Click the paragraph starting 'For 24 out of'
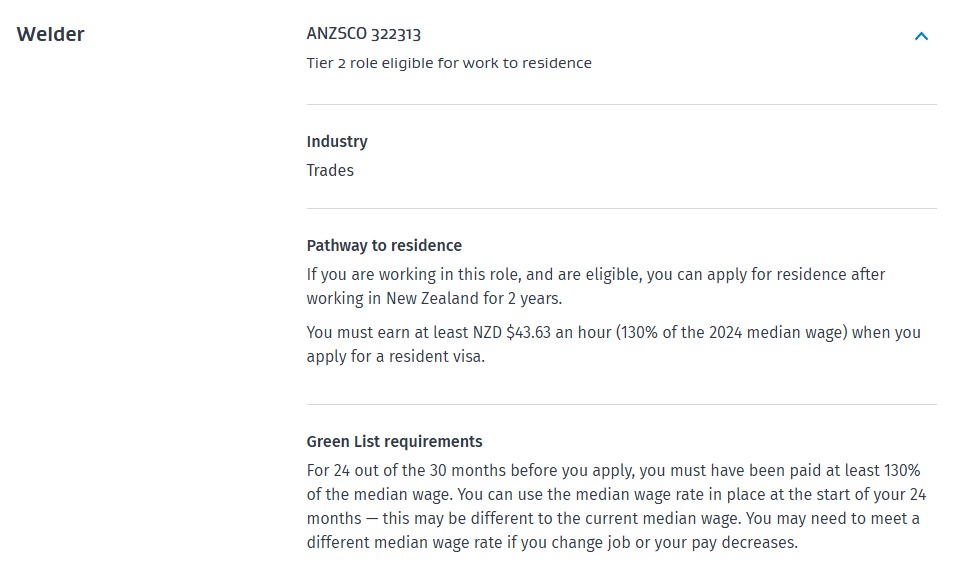The height and width of the screenshot is (579, 960). tap(617, 506)
